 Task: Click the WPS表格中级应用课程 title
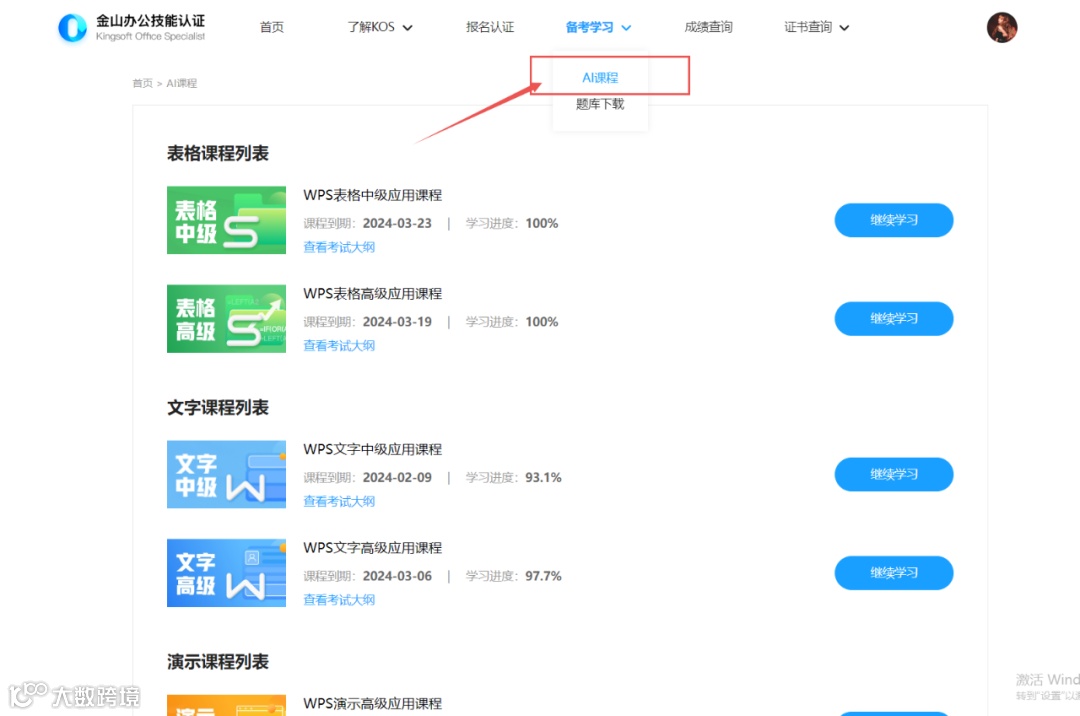373,195
